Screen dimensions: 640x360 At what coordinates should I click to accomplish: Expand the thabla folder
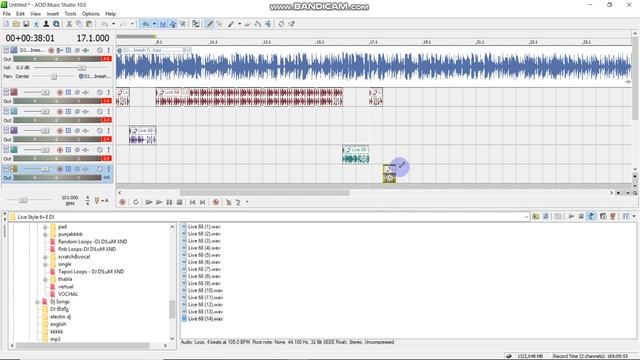coord(45,280)
